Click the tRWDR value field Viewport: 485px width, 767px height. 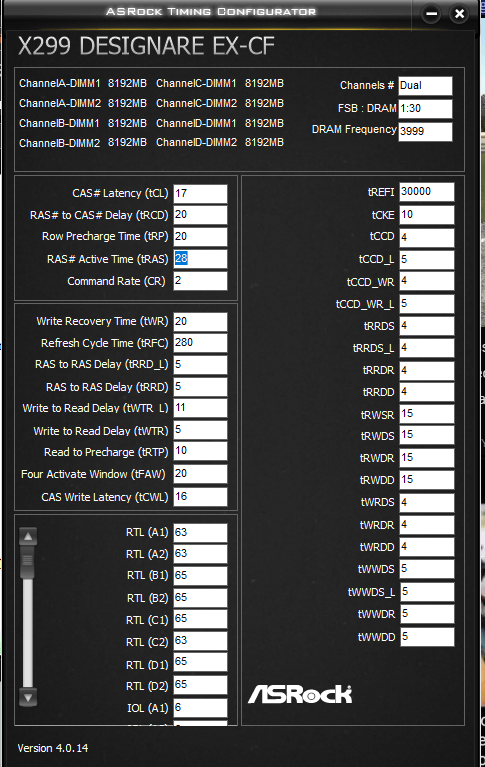click(x=427, y=458)
